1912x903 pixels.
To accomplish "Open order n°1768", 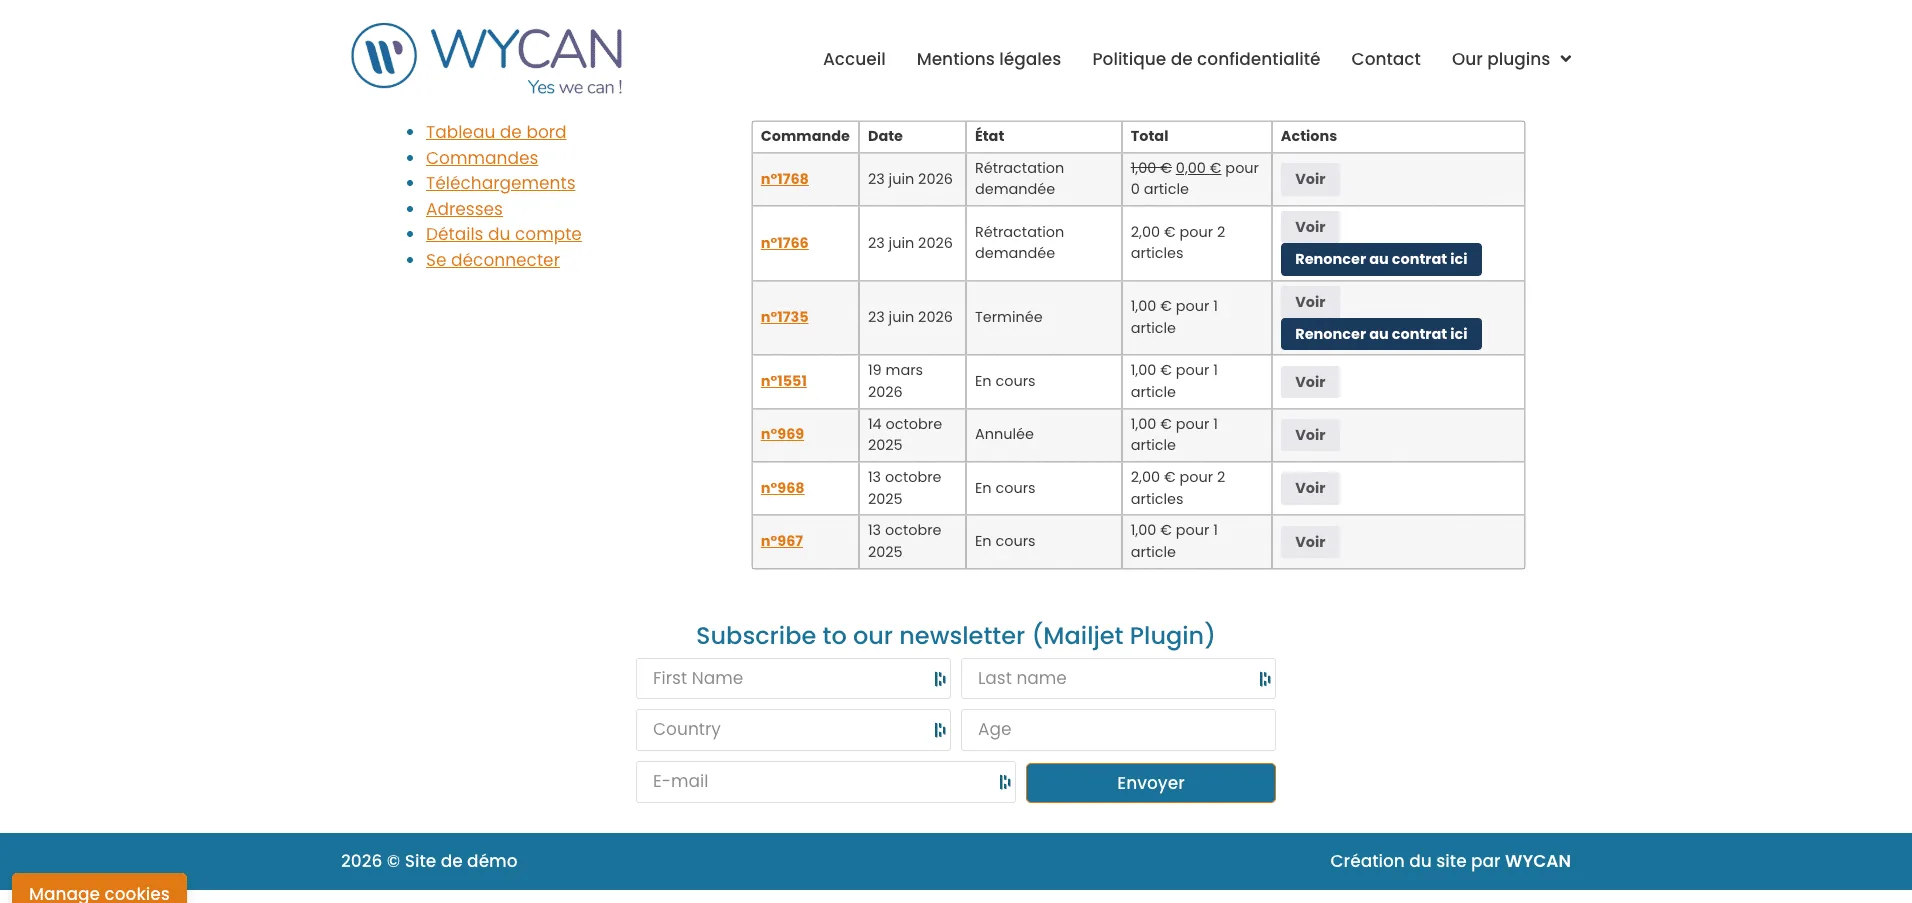I will pyautogui.click(x=784, y=179).
